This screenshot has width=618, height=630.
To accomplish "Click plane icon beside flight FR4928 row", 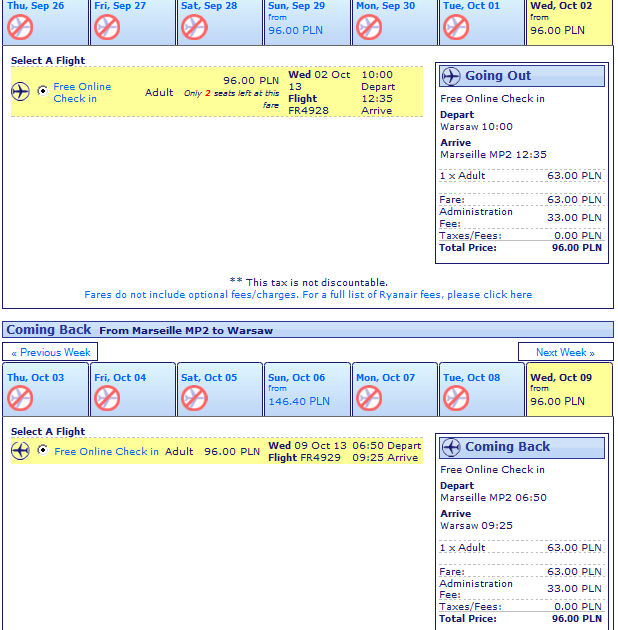I will point(20,92).
